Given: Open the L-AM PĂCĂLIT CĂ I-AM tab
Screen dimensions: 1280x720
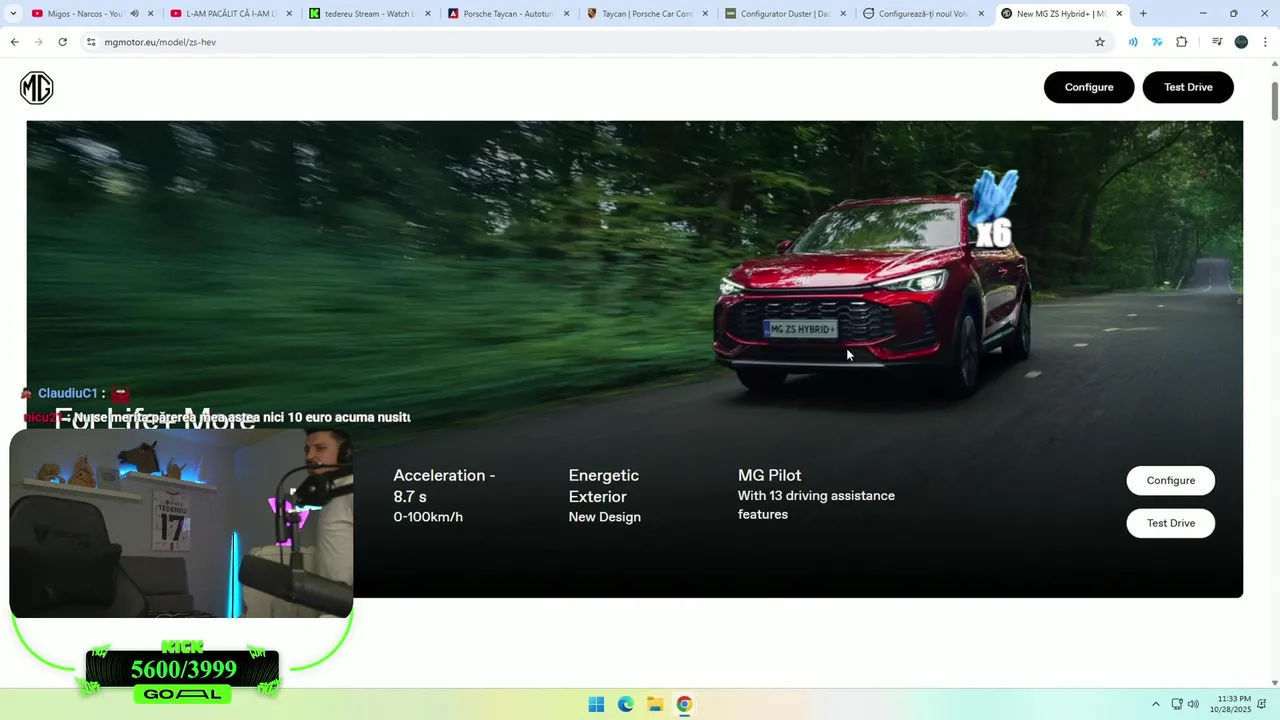Looking at the screenshot, I should 229,14.
